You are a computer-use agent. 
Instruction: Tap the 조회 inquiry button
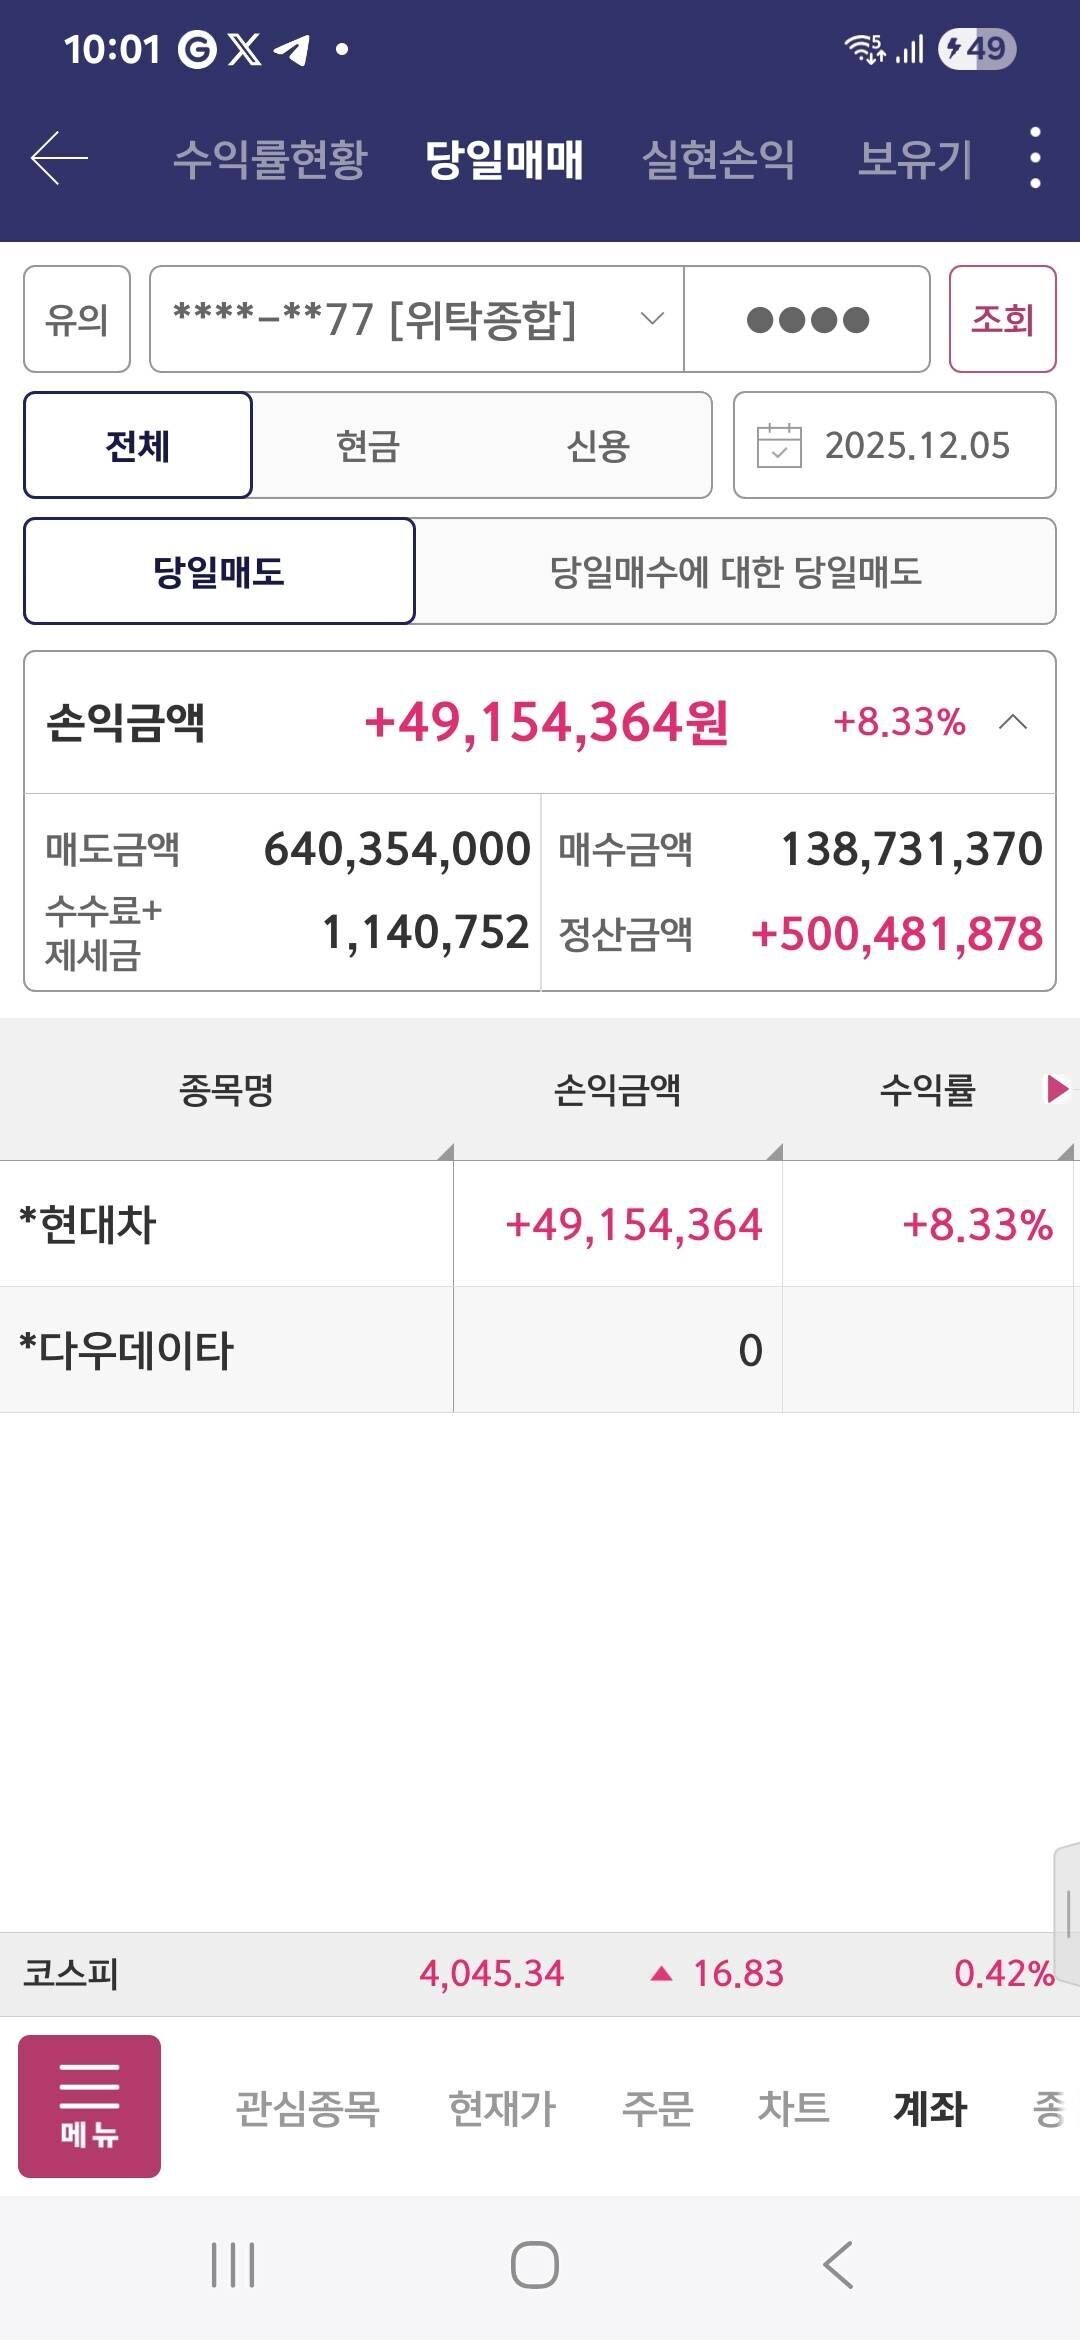[x=1002, y=320]
